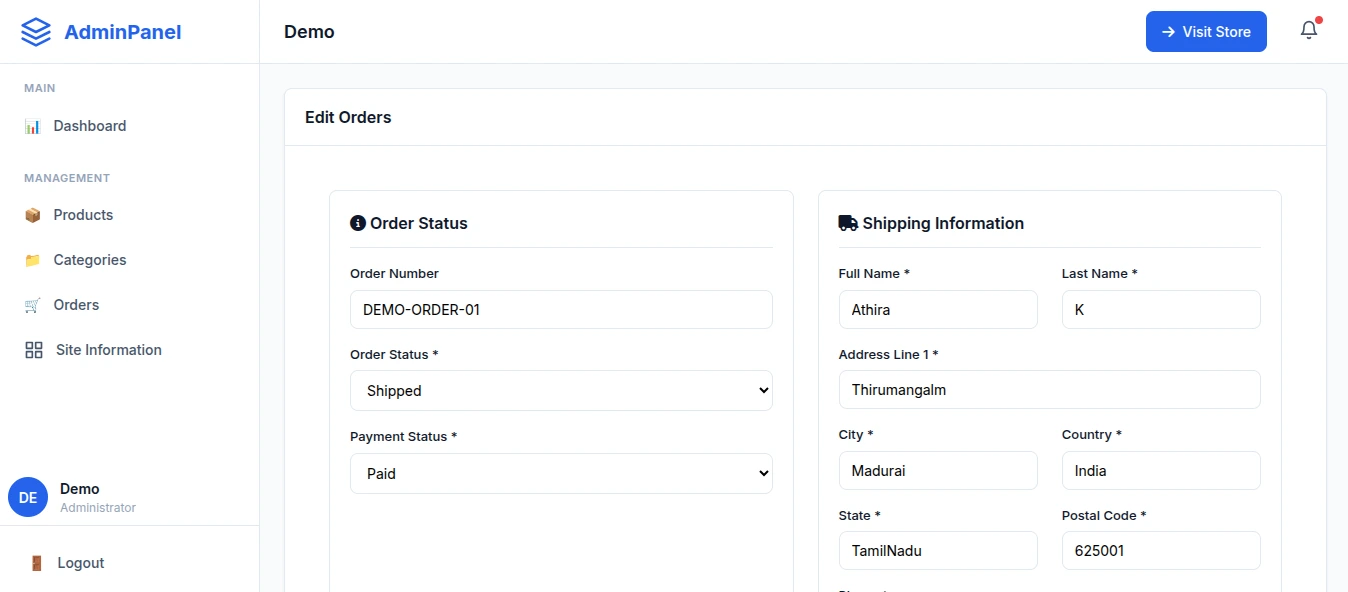
Task: Focus the Full Name field
Action: click(938, 310)
